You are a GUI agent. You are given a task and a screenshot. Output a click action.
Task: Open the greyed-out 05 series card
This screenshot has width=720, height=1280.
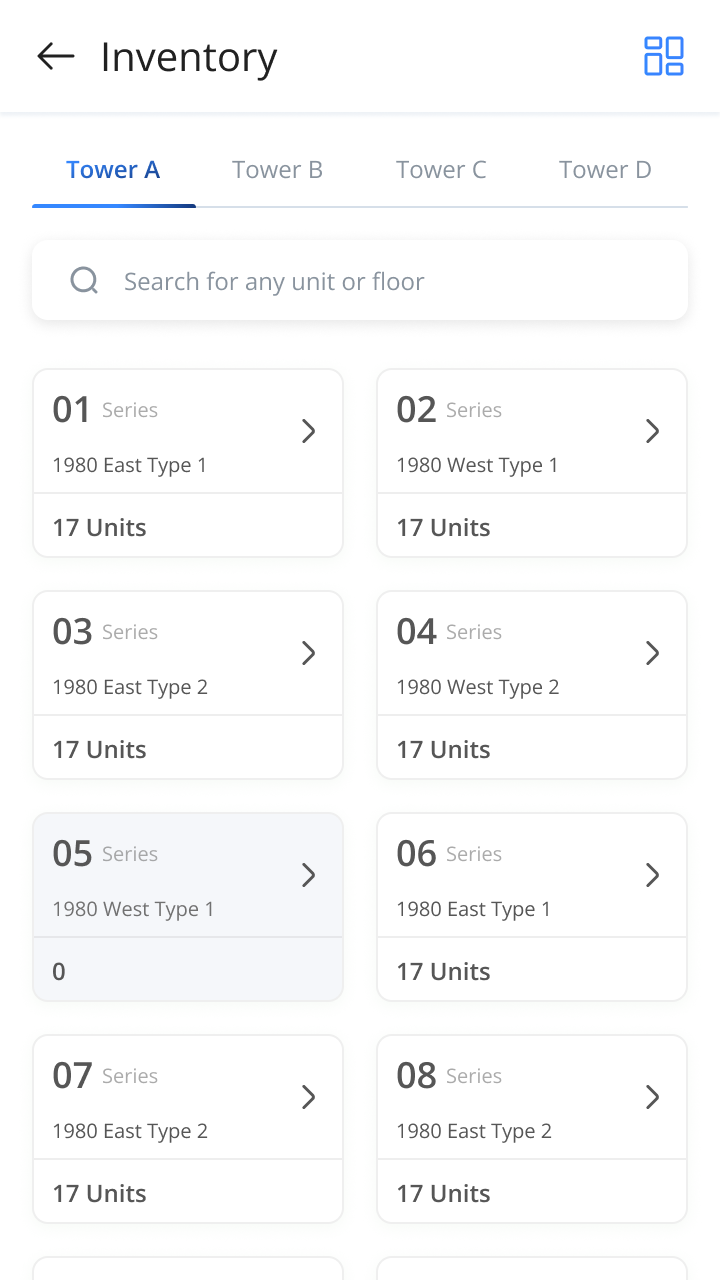coord(188,907)
